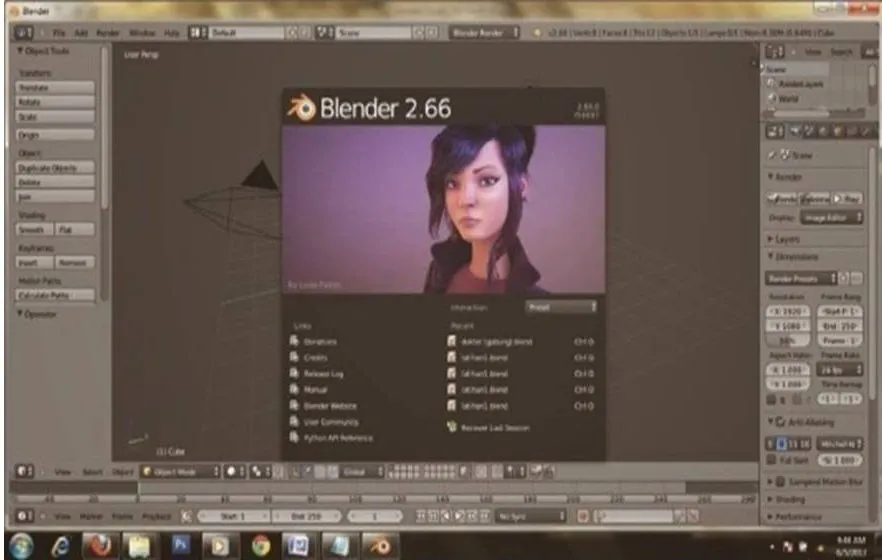Toggle the Sampled Motion Blur checkbox
Image resolution: width=882 pixels, height=560 pixels.
pos(781,482)
